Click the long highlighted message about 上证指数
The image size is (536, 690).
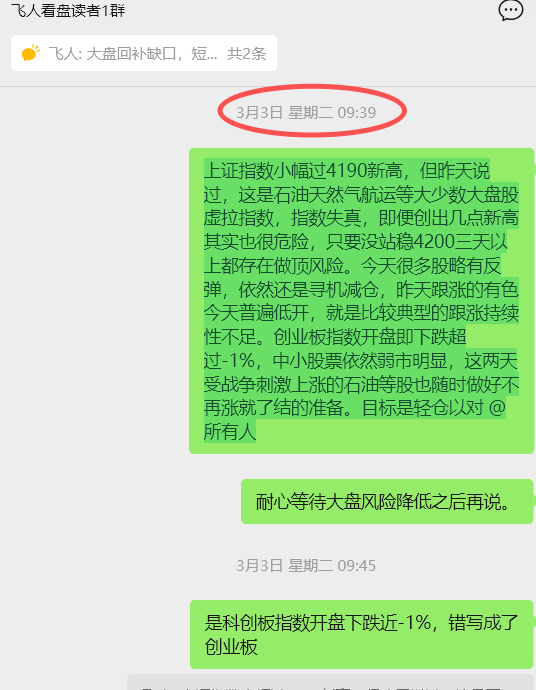pyautogui.click(x=361, y=301)
